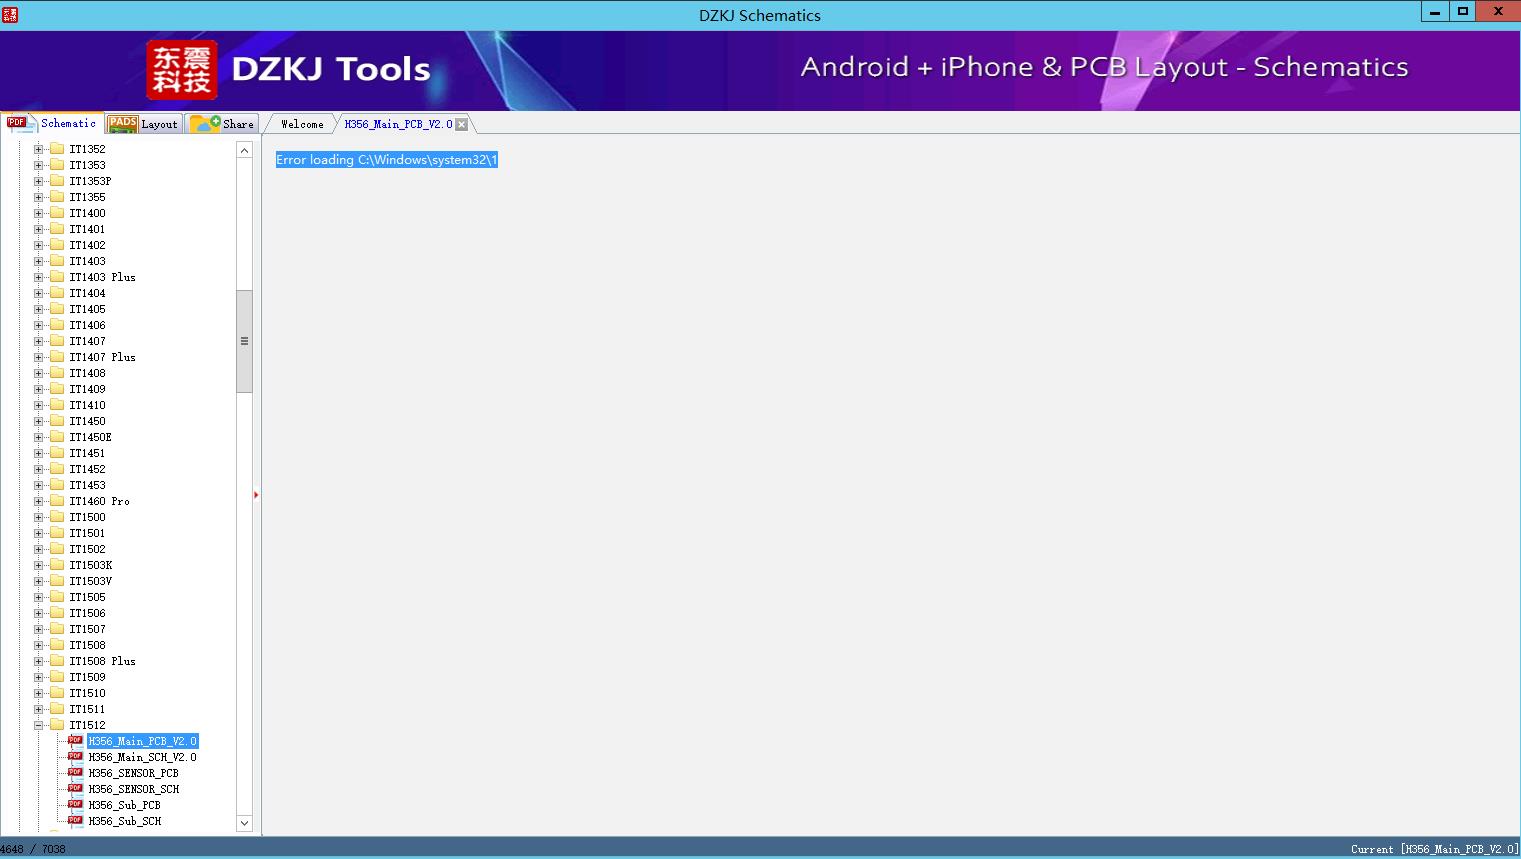This screenshot has width=1521, height=859.
Task: Open the Share tab
Action: 222,124
